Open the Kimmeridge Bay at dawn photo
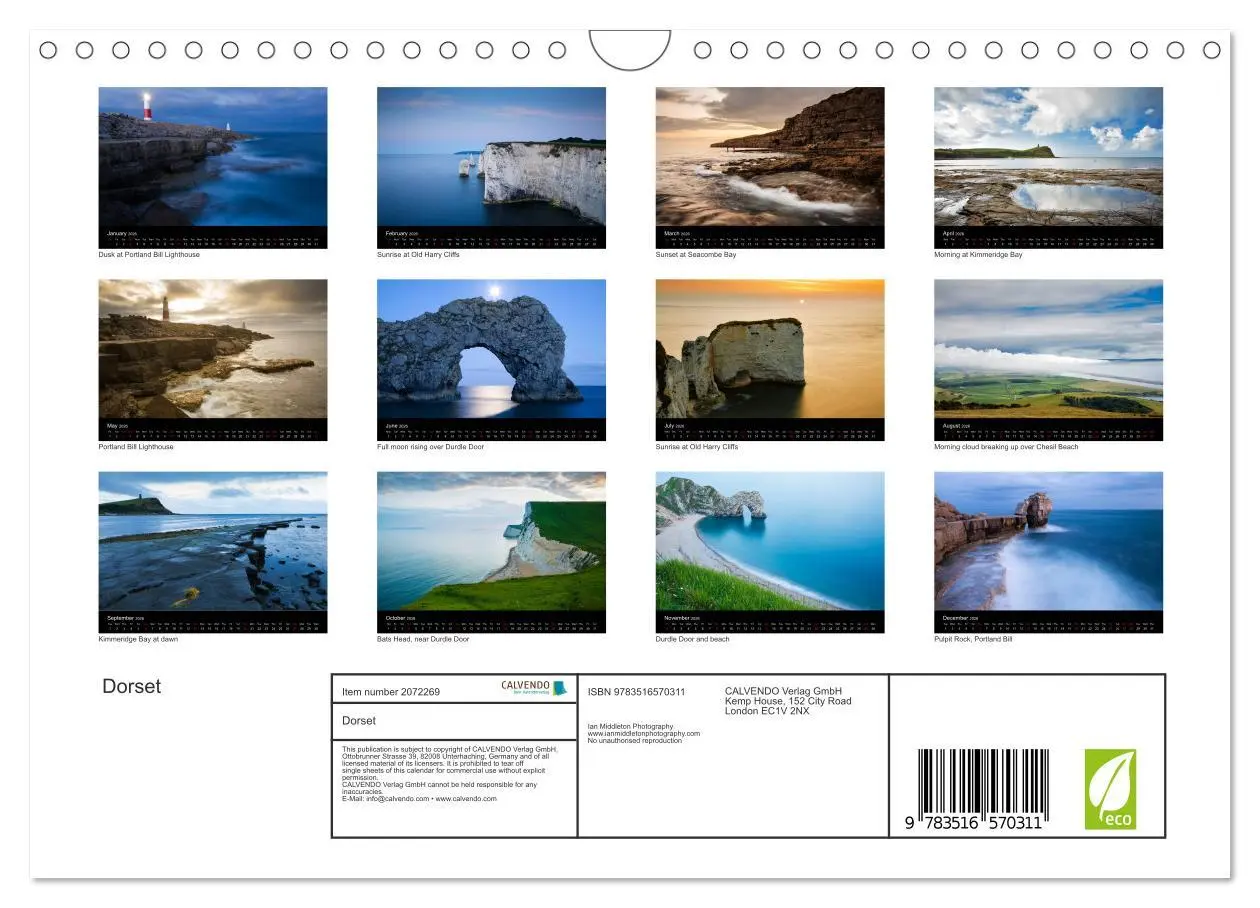Image resolution: width=1260 pixels, height=908 pixels. point(213,541)
